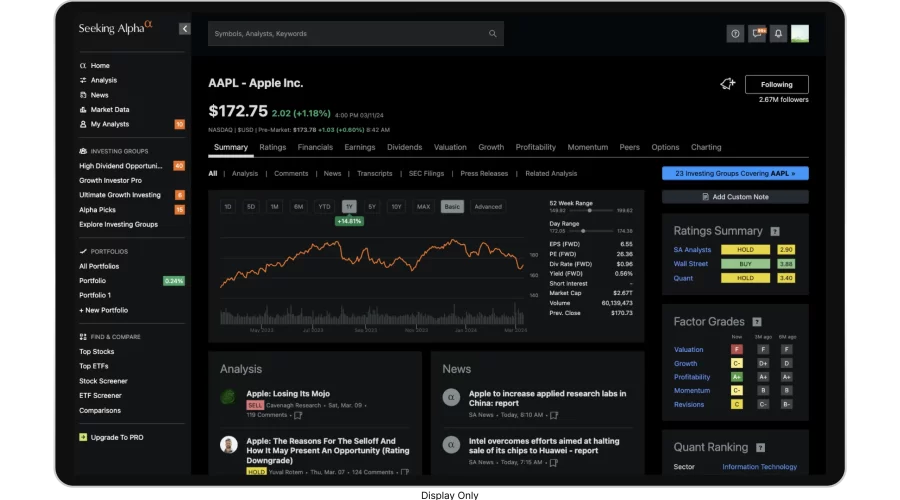Viewport: 900px width, 500px height.
Task: Select the MAX chart range
Action: click(x=423, y=207)
